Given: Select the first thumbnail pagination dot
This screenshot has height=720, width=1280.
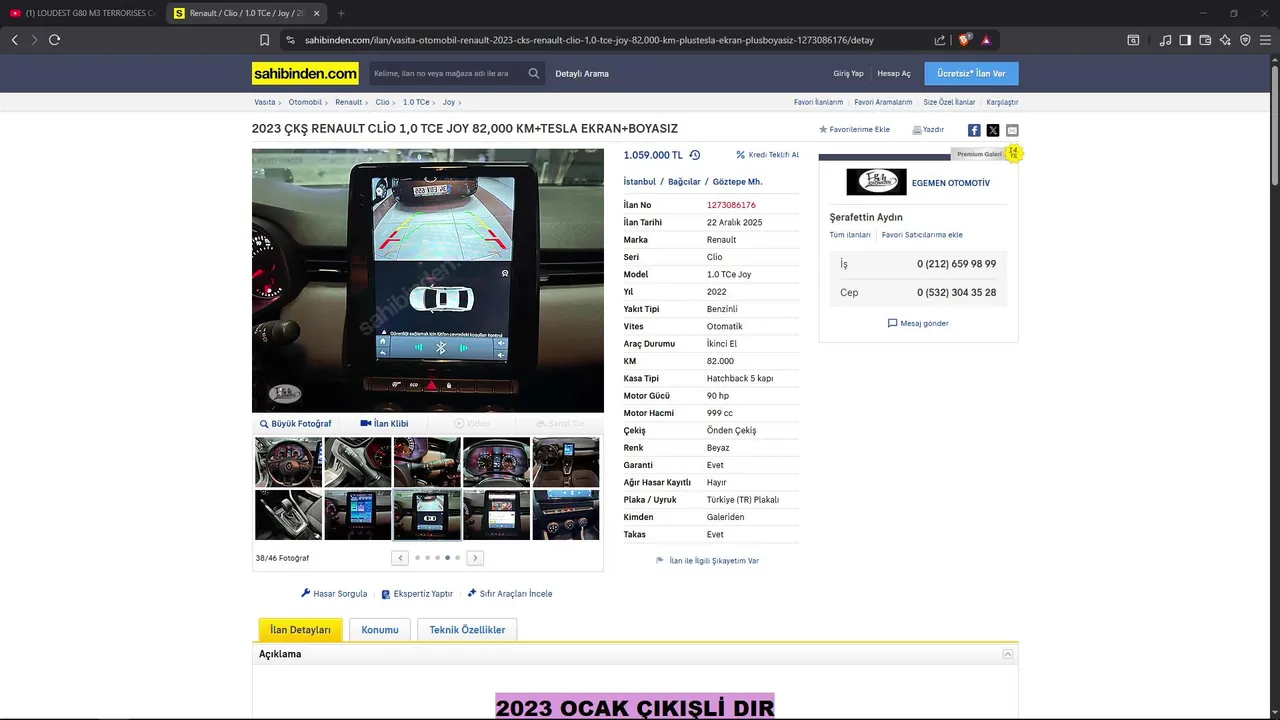Looking at the screenshot, I should (x=417, y=558).
